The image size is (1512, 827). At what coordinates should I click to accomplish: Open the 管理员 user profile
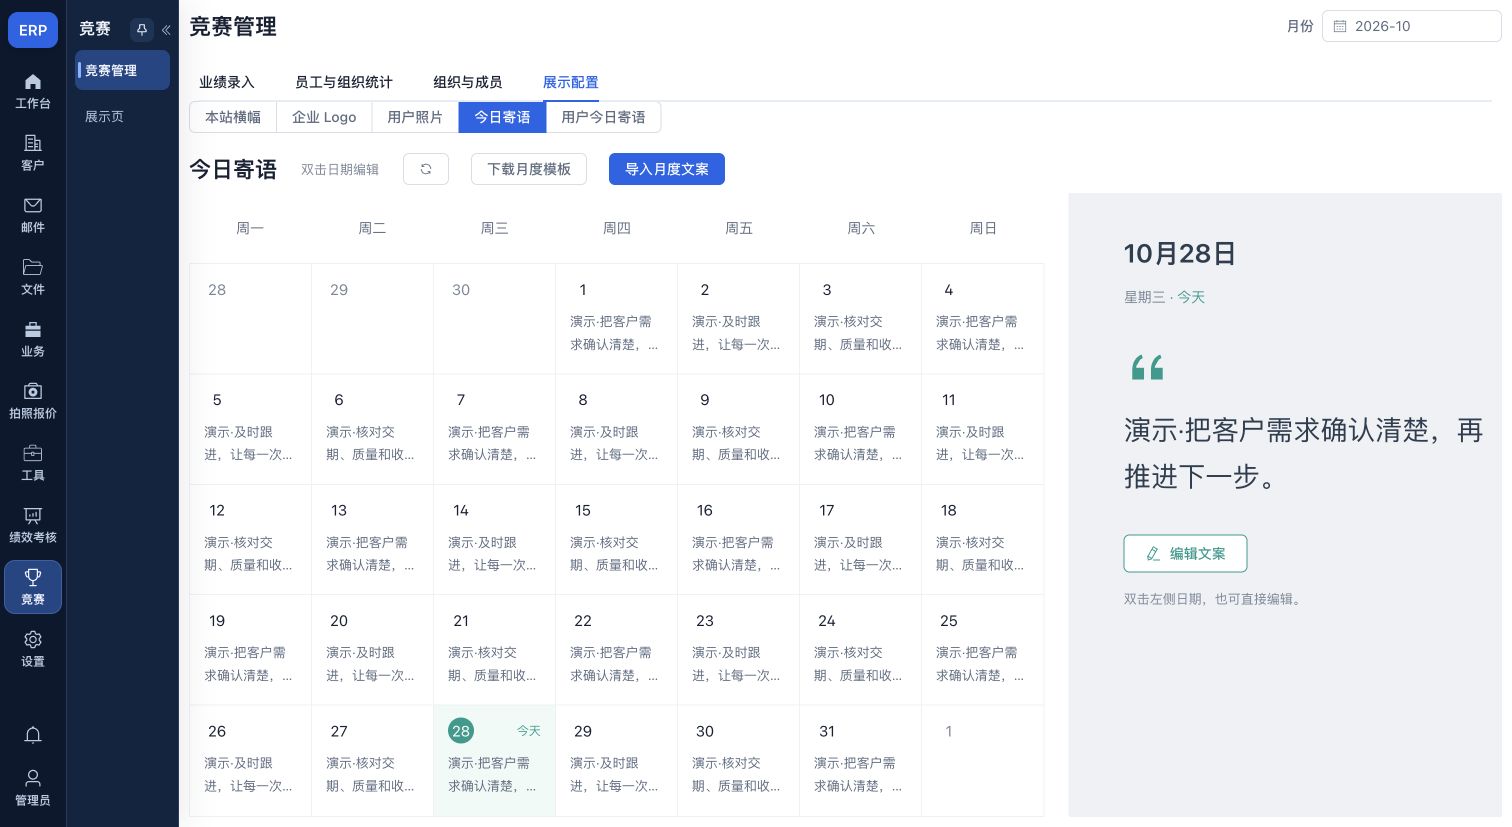(x=33, y=788)
